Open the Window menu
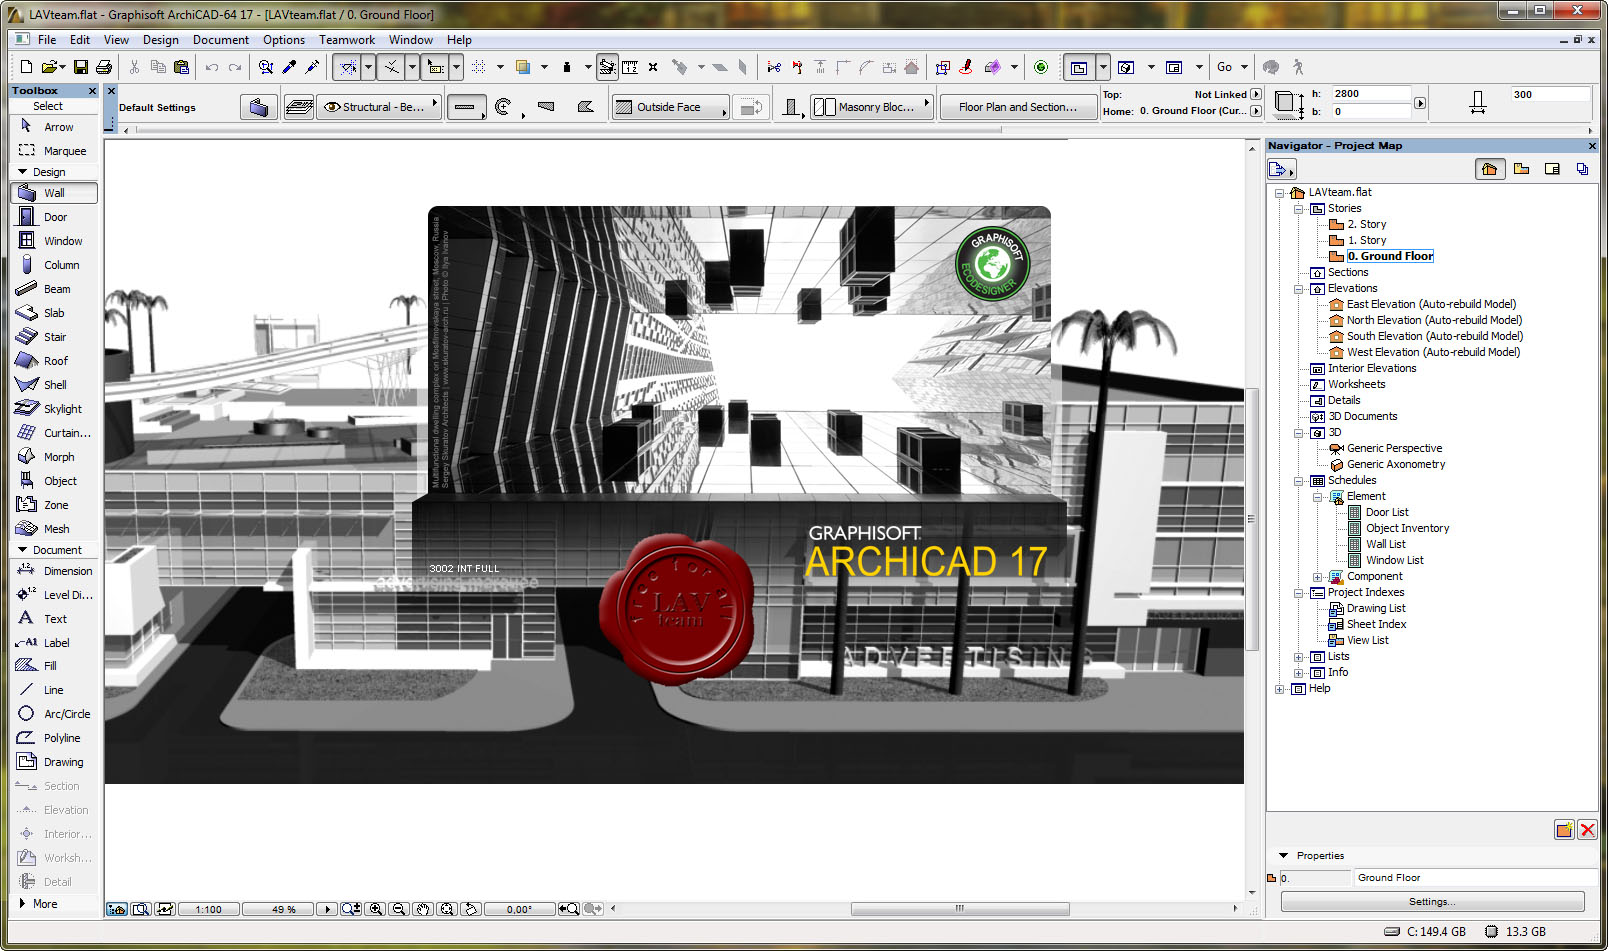1608x951 pixels. tap(411, 40)
